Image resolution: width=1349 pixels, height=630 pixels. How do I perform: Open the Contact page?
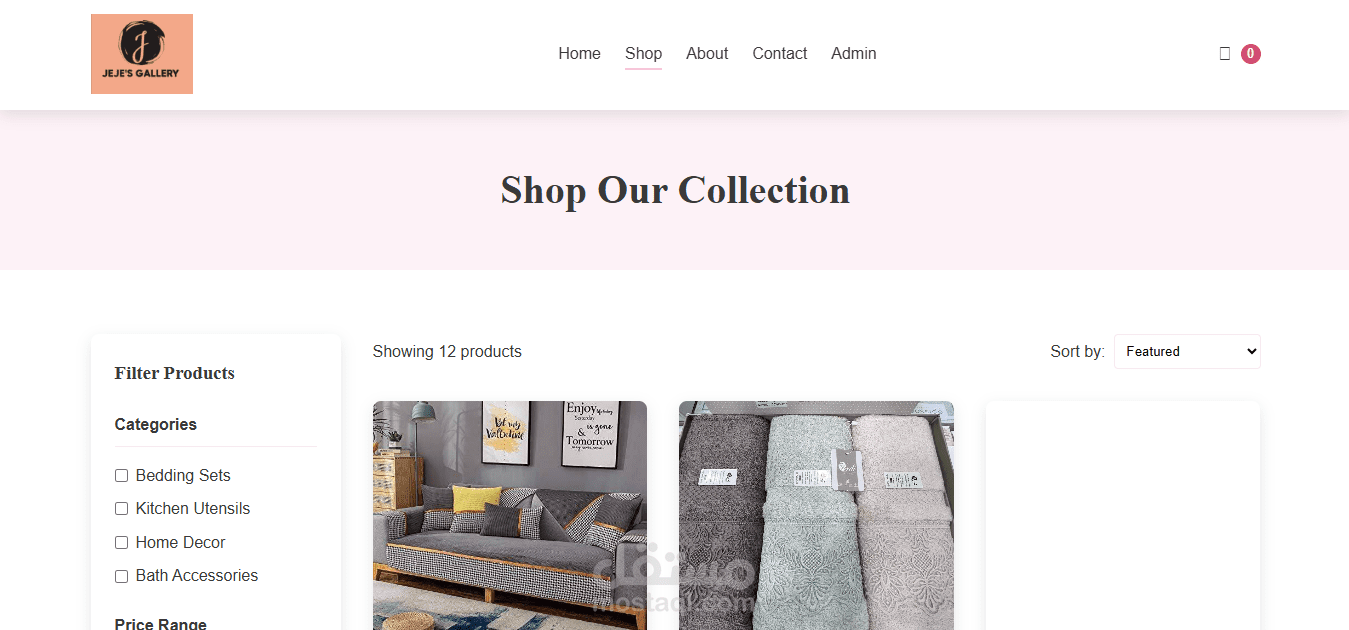pyautogui.click(x=779, y=54)
